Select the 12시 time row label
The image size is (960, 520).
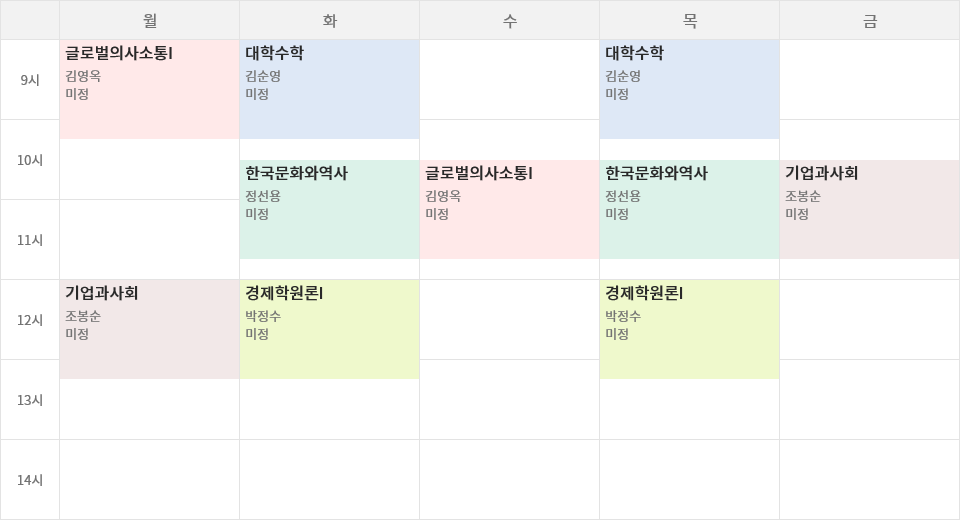(x=30, y=320)
